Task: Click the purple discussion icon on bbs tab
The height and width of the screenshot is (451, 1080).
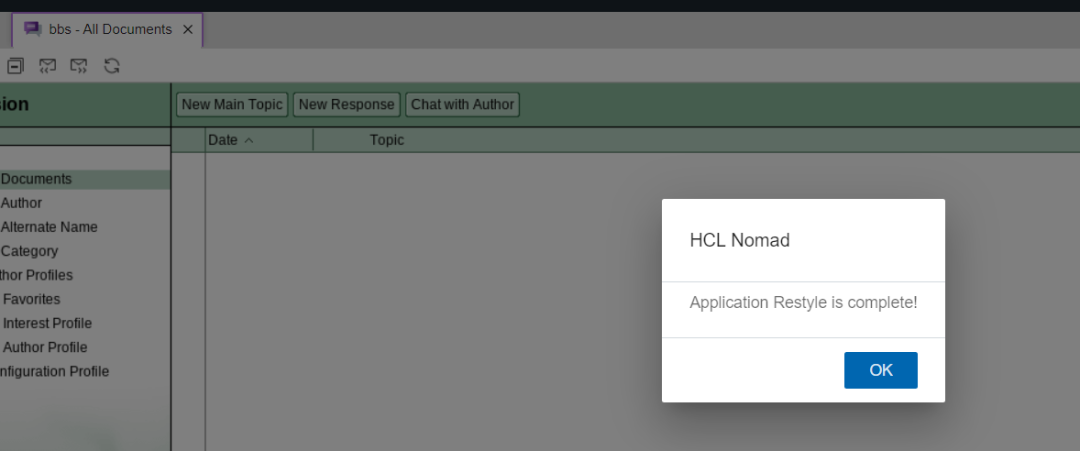Action: pos(32,29)
